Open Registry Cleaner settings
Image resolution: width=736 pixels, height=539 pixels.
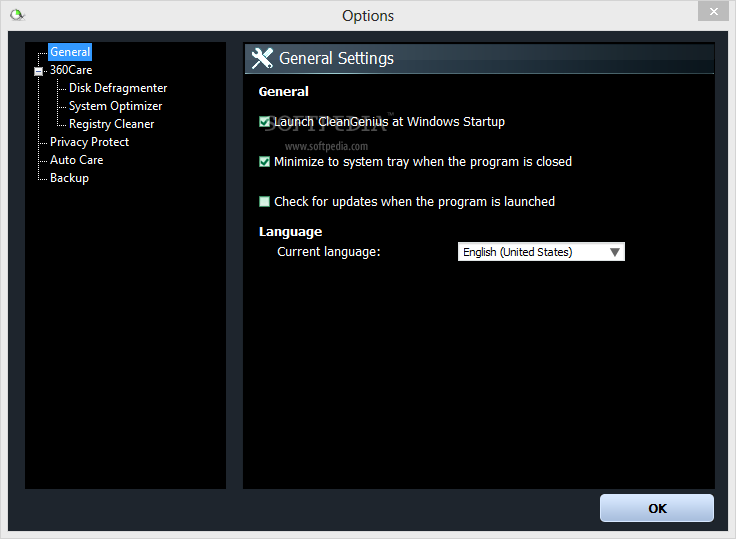coord(111,124)
